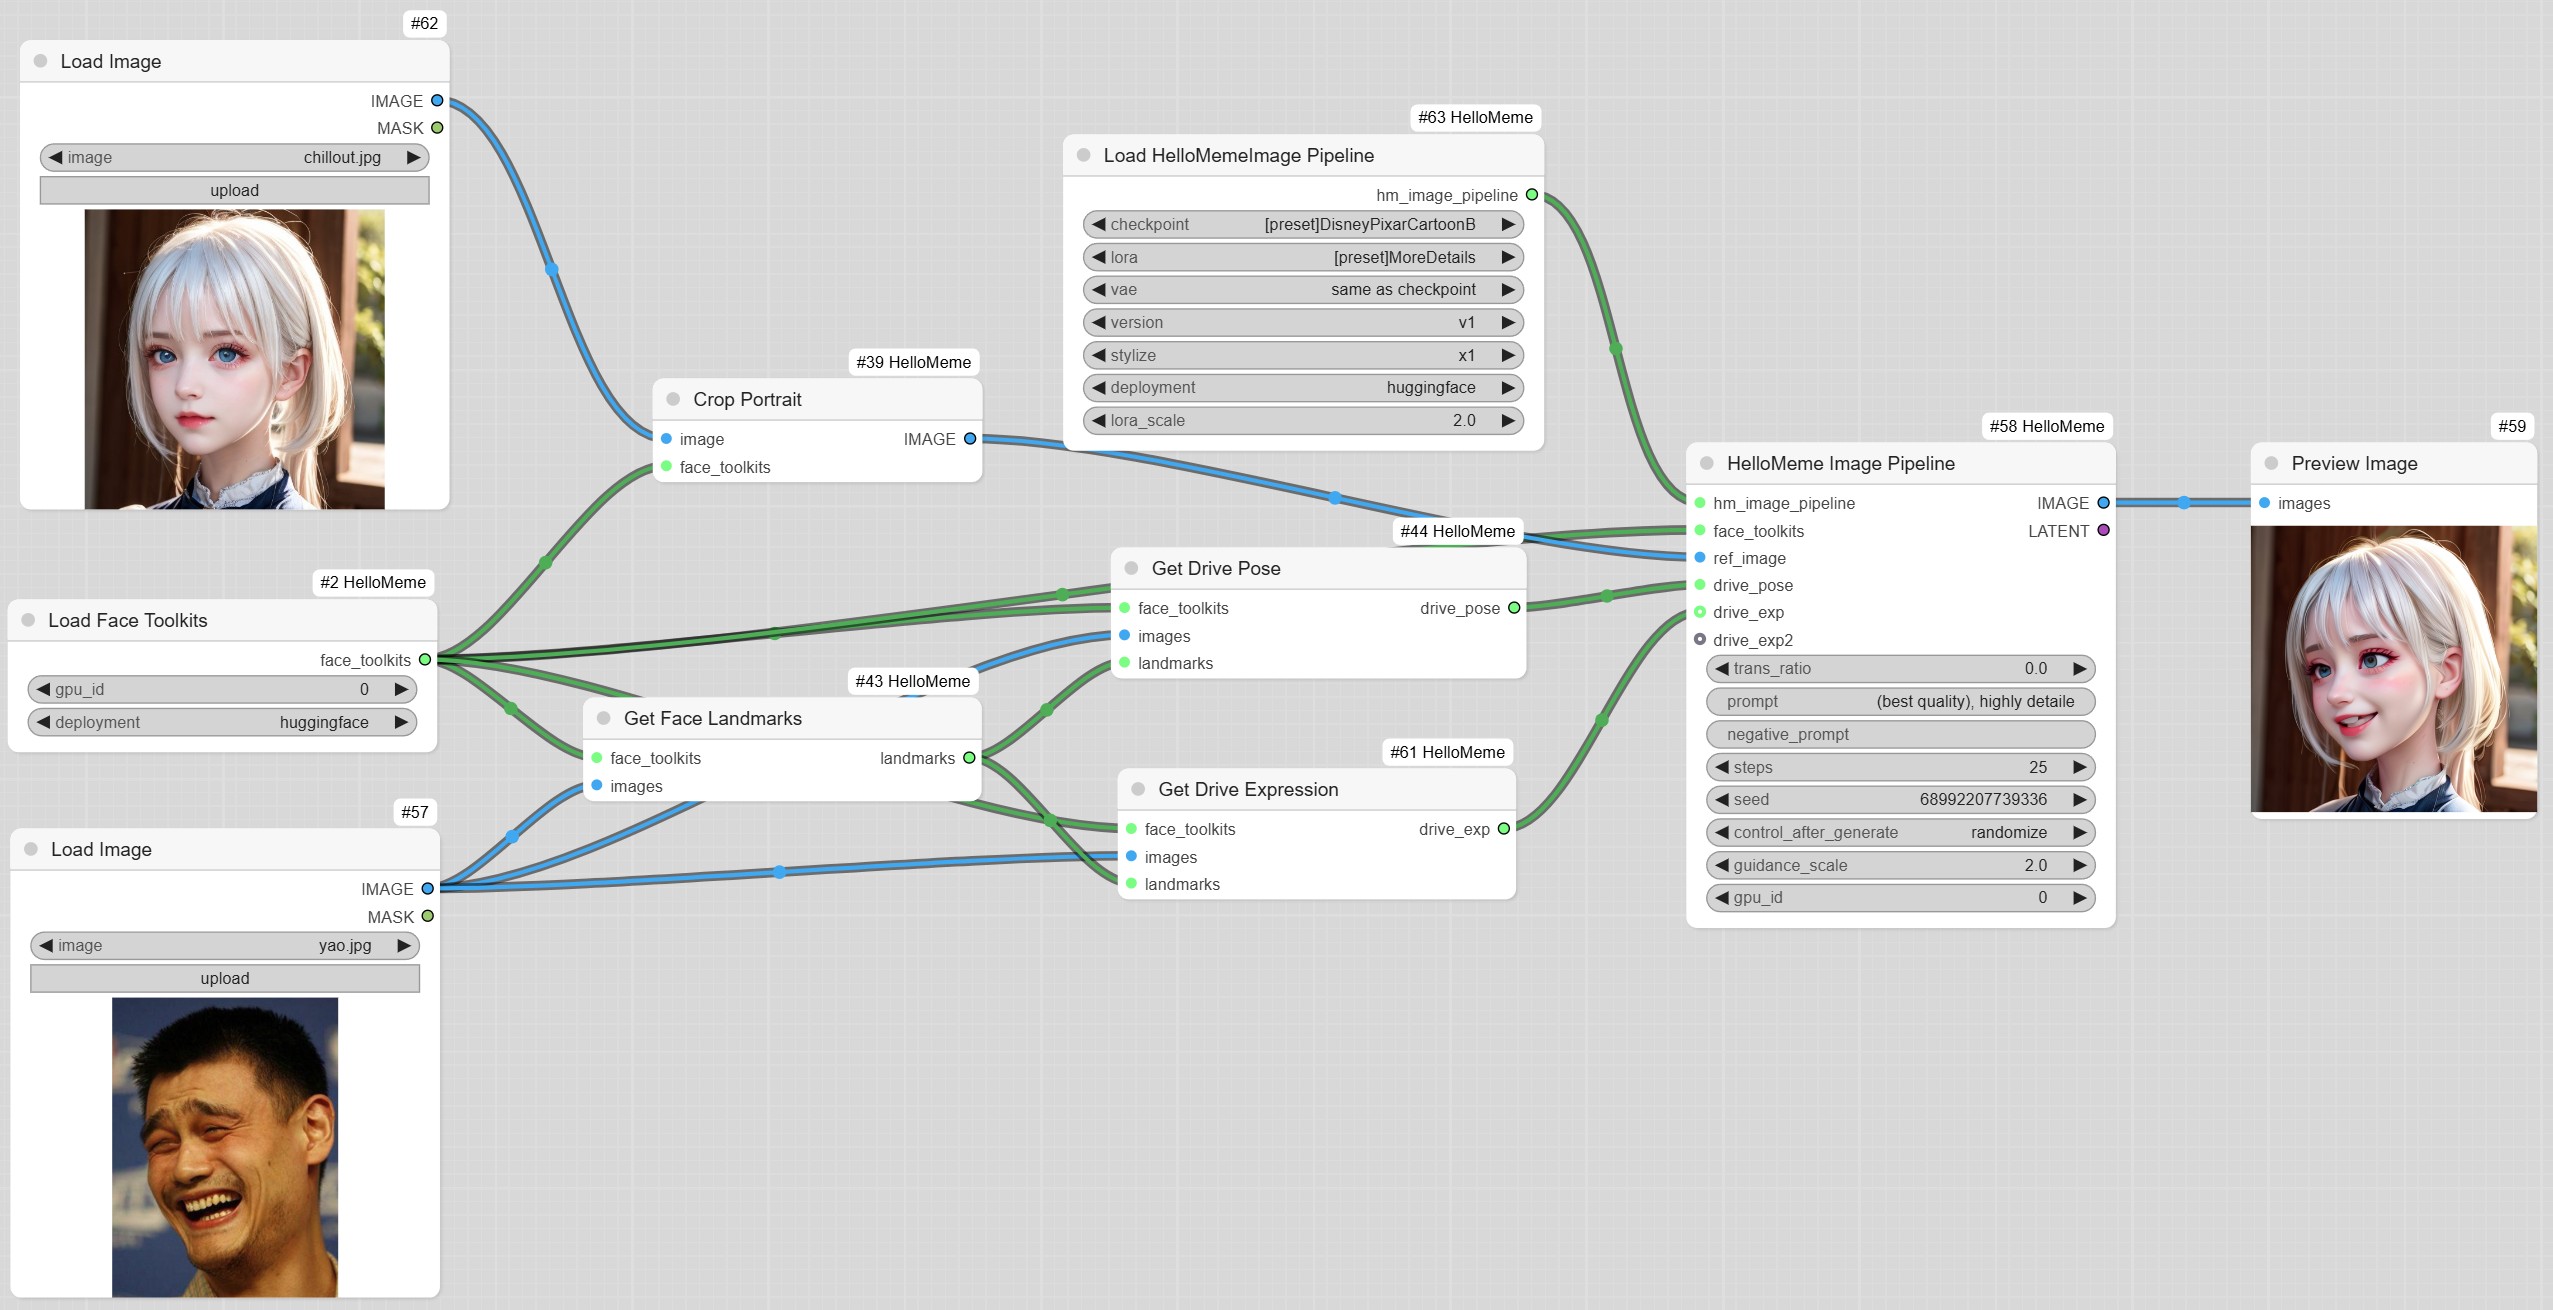2553x1310 pixels.
Task: Open the lora MoreDetails combo
Action: (x=1303, y=257)
